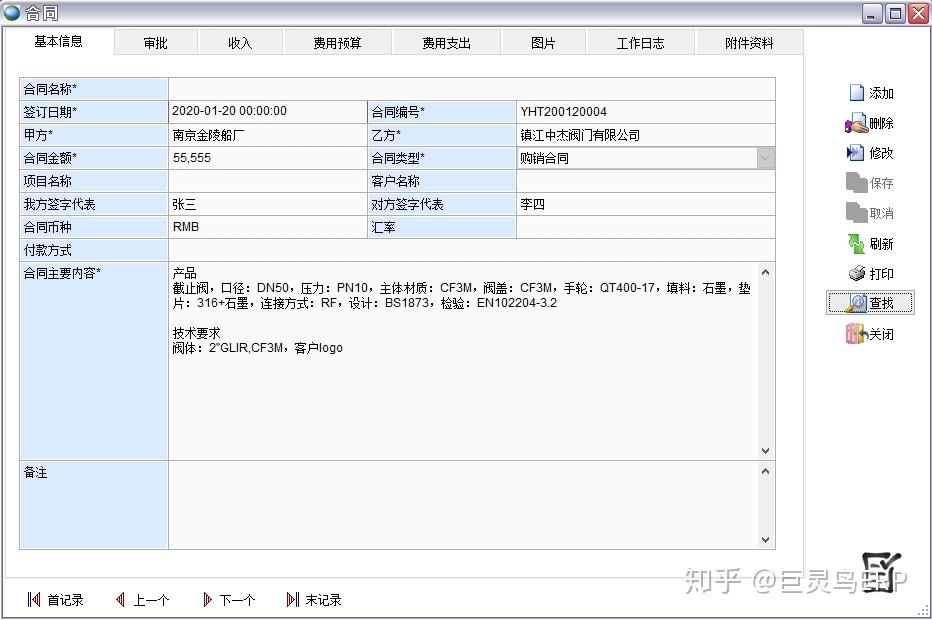Click down arrow of 合同主要内容 scrollbar
This screenshot has height=620, width=932.
[x=766, y=451]
